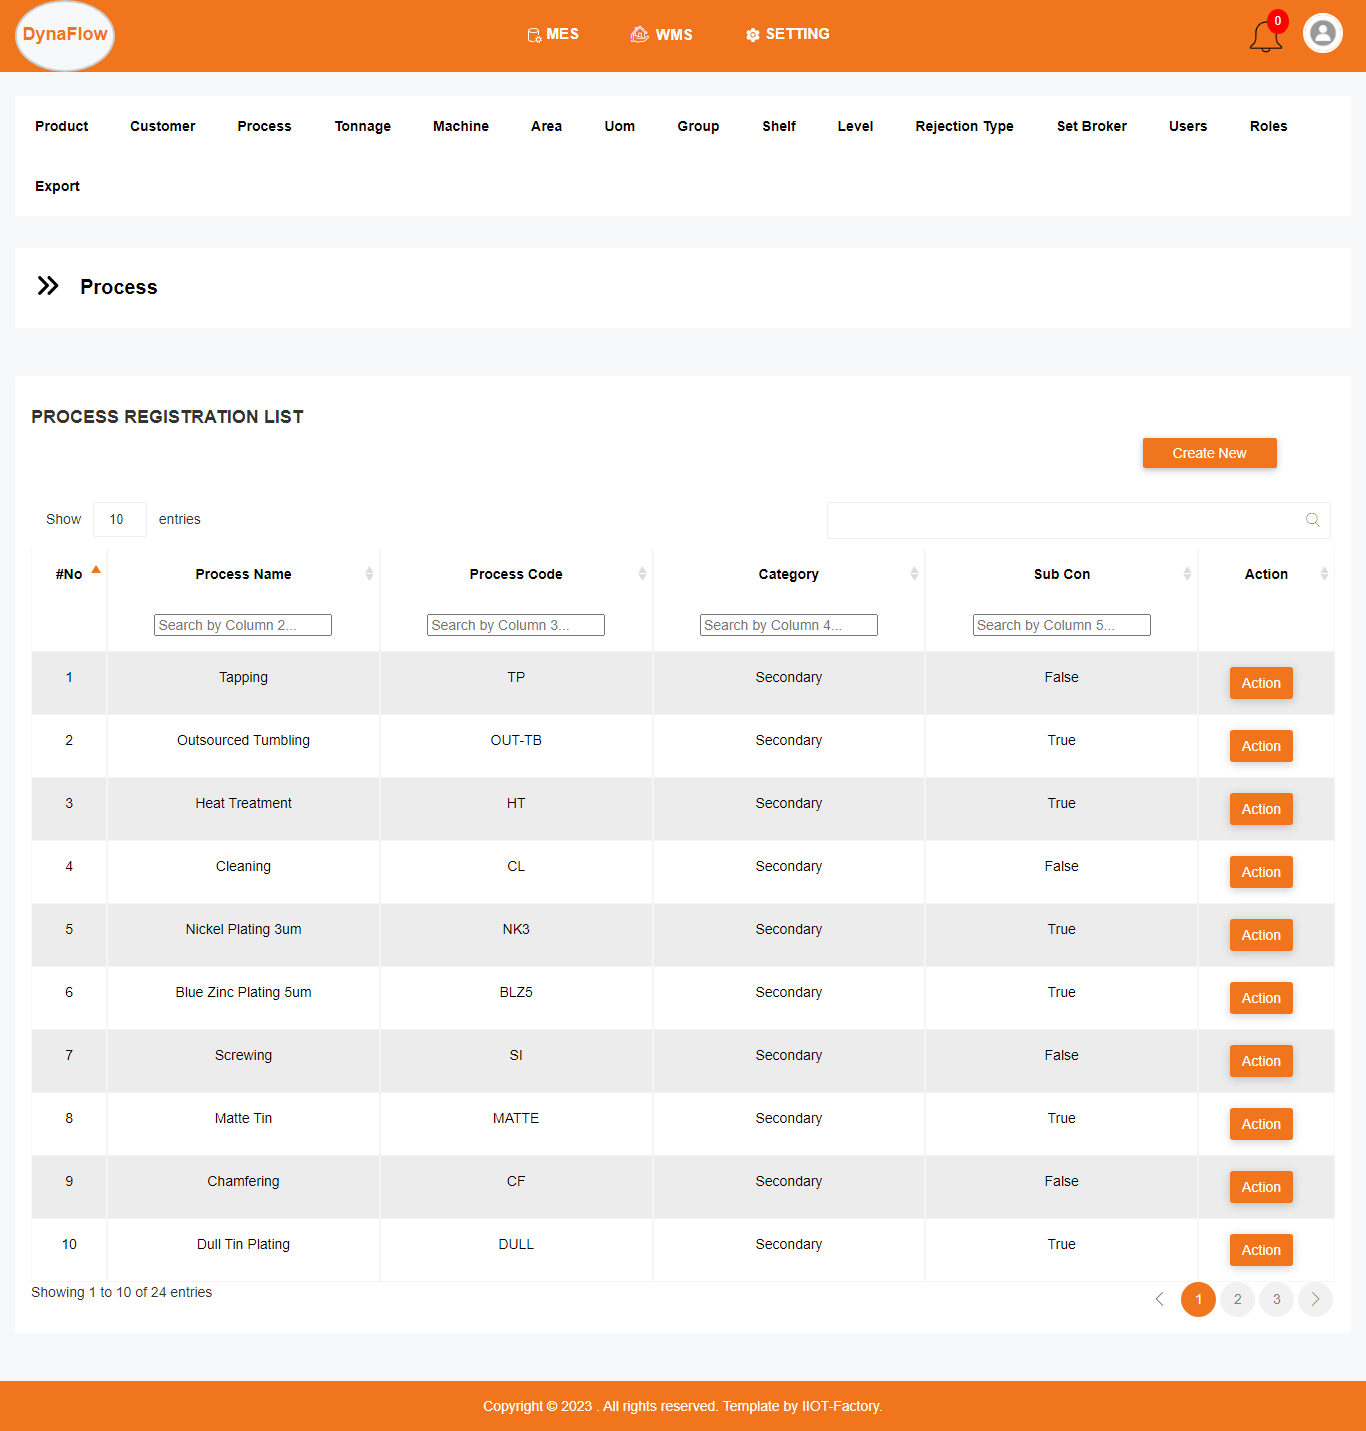Open the SETTING menu

[788, 34]
